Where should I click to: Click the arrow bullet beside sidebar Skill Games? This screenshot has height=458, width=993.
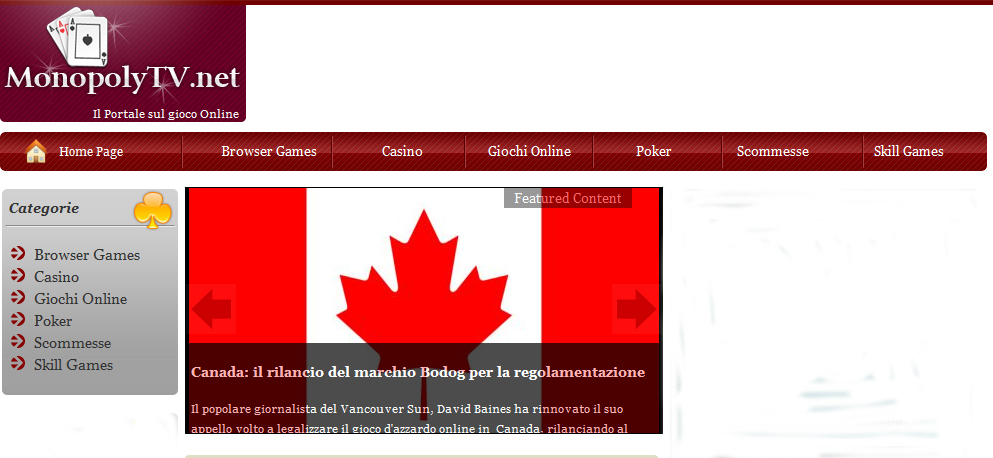(x=18, y=364)
